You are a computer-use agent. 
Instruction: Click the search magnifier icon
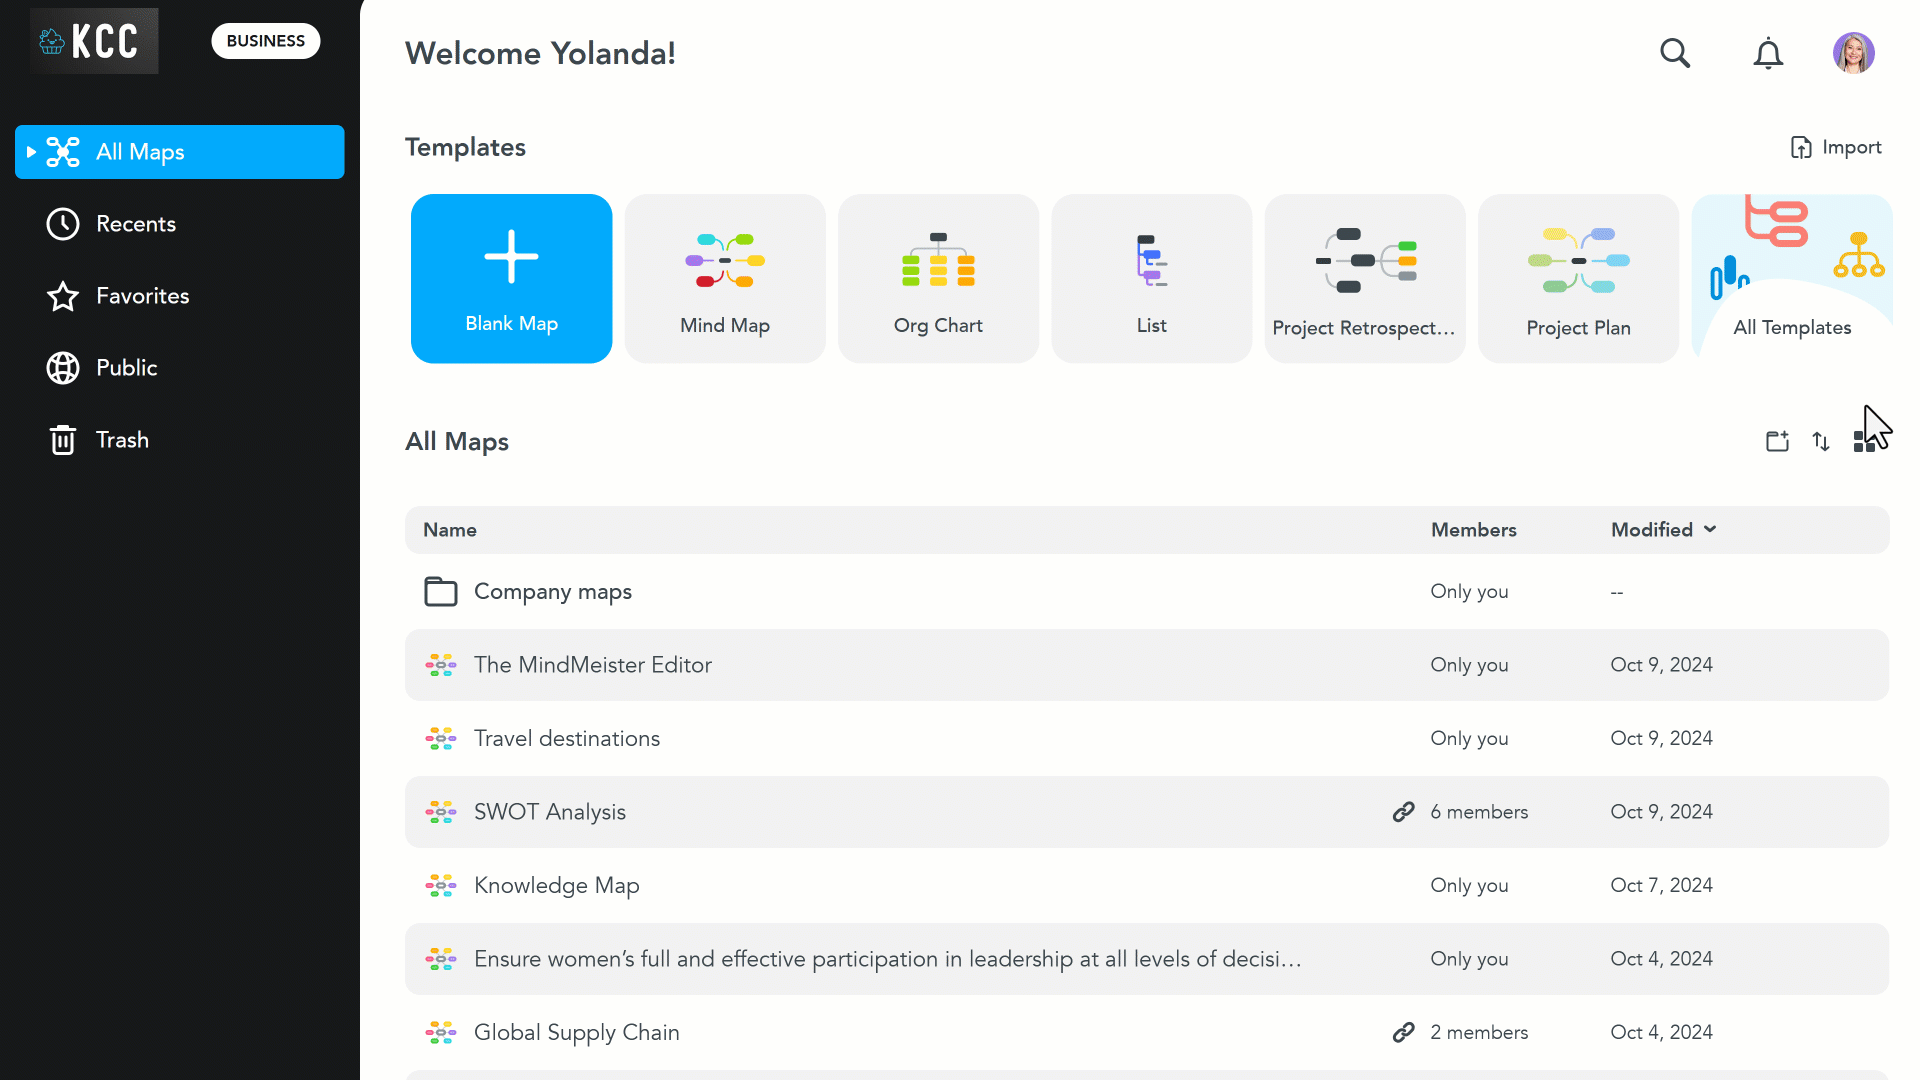click(1675, 53)
